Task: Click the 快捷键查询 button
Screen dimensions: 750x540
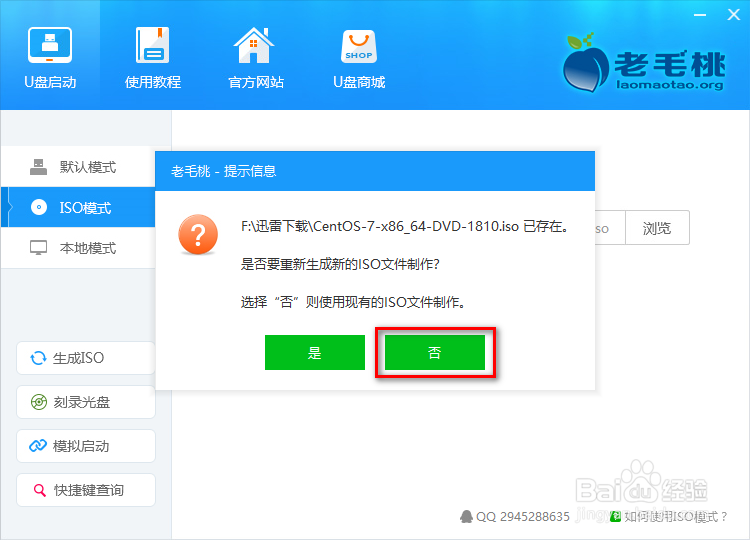Action: 86,490
